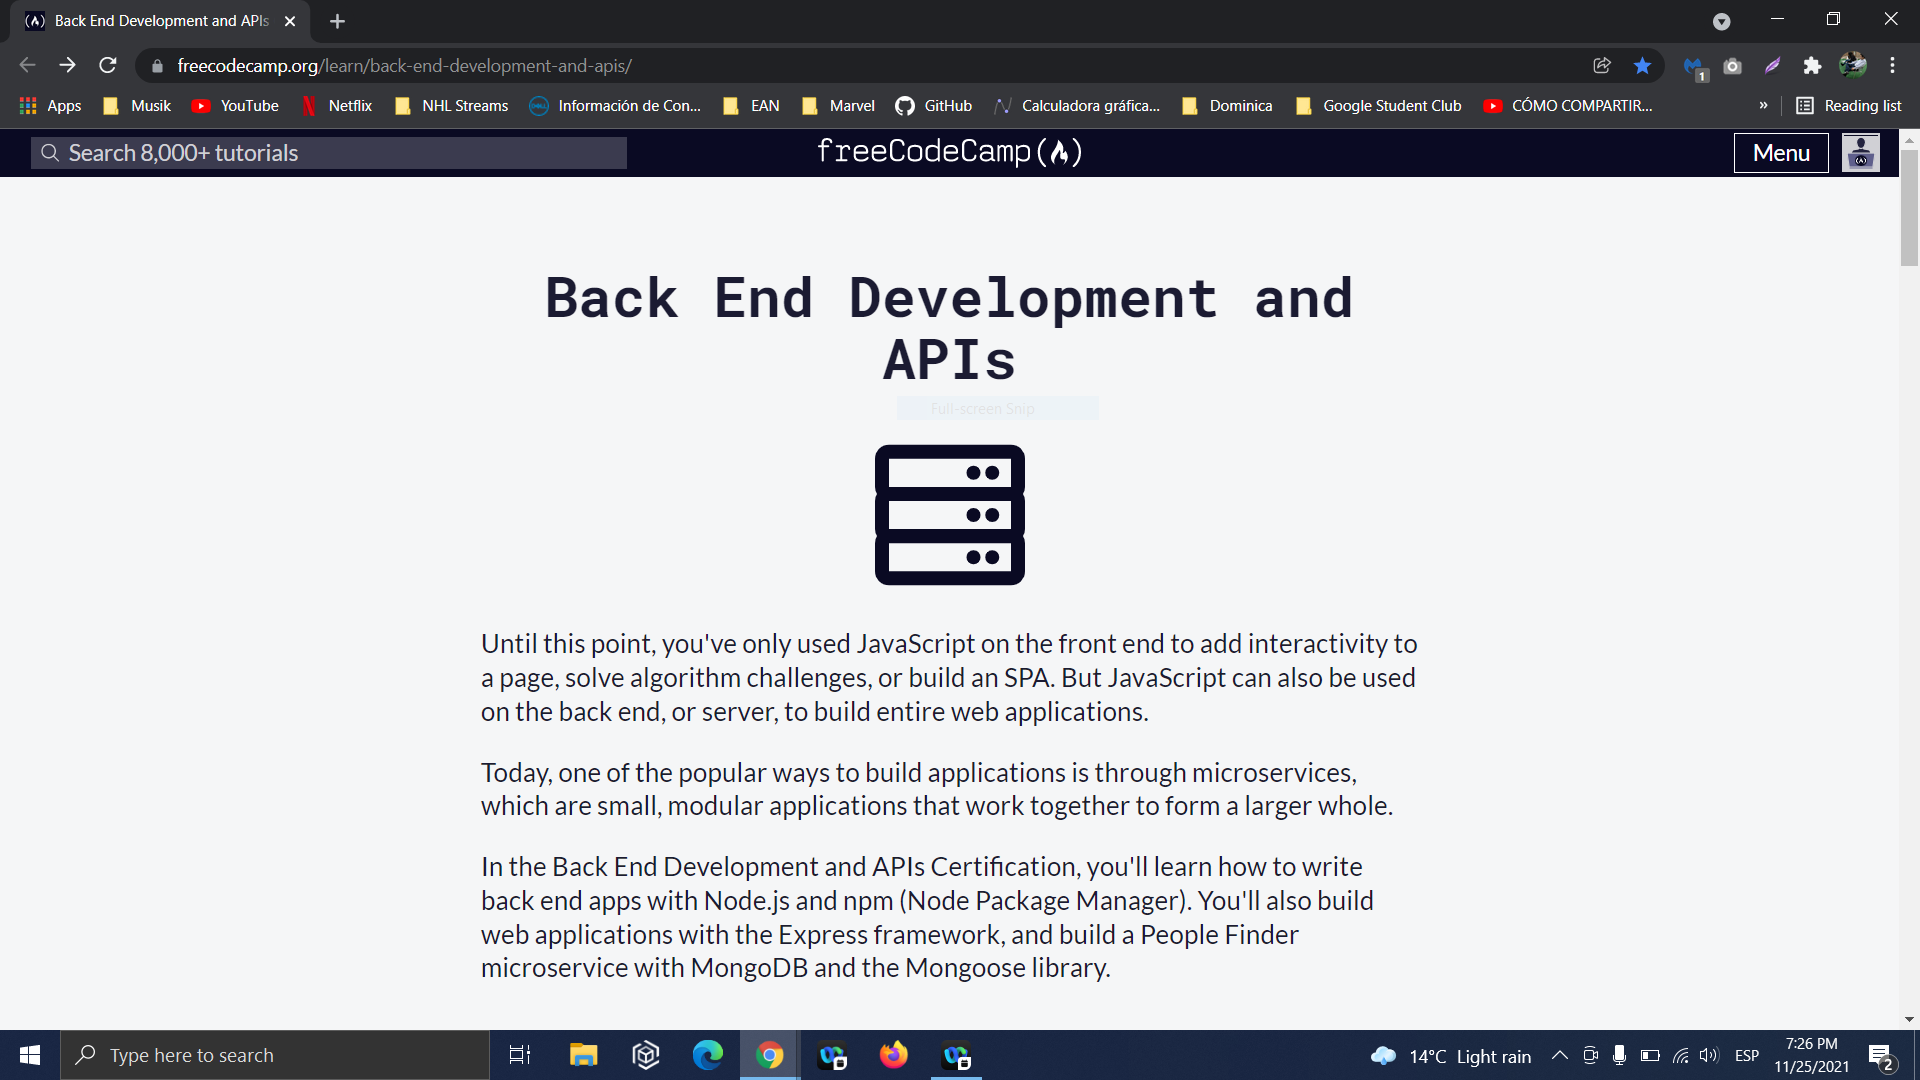
Task: Click the address bar URL
Action: tap(404, 66)
